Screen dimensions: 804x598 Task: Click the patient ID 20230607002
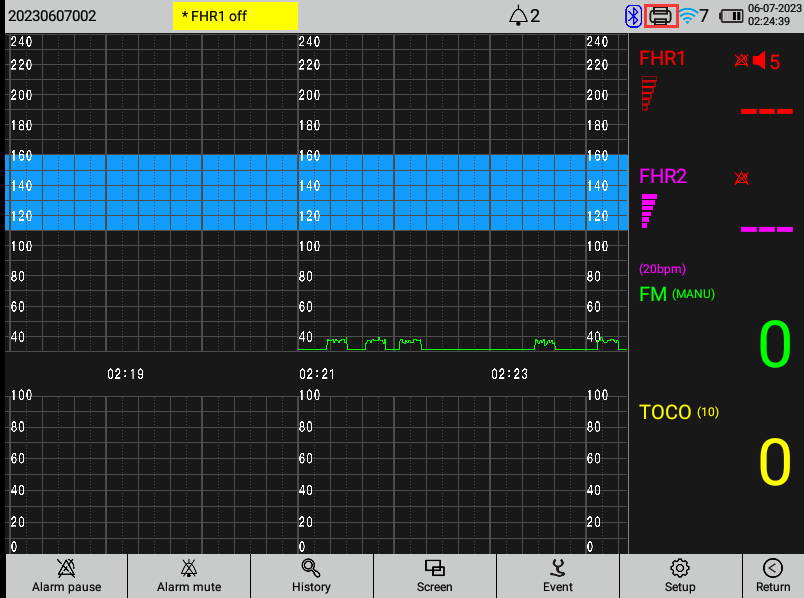click(52, 16)
